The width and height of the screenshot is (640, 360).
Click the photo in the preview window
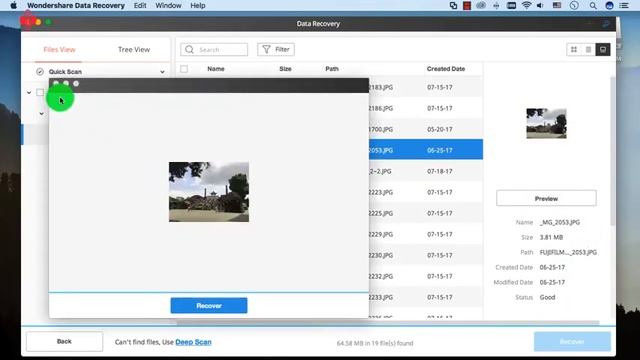pyautogui.click(x=209, y=192)
